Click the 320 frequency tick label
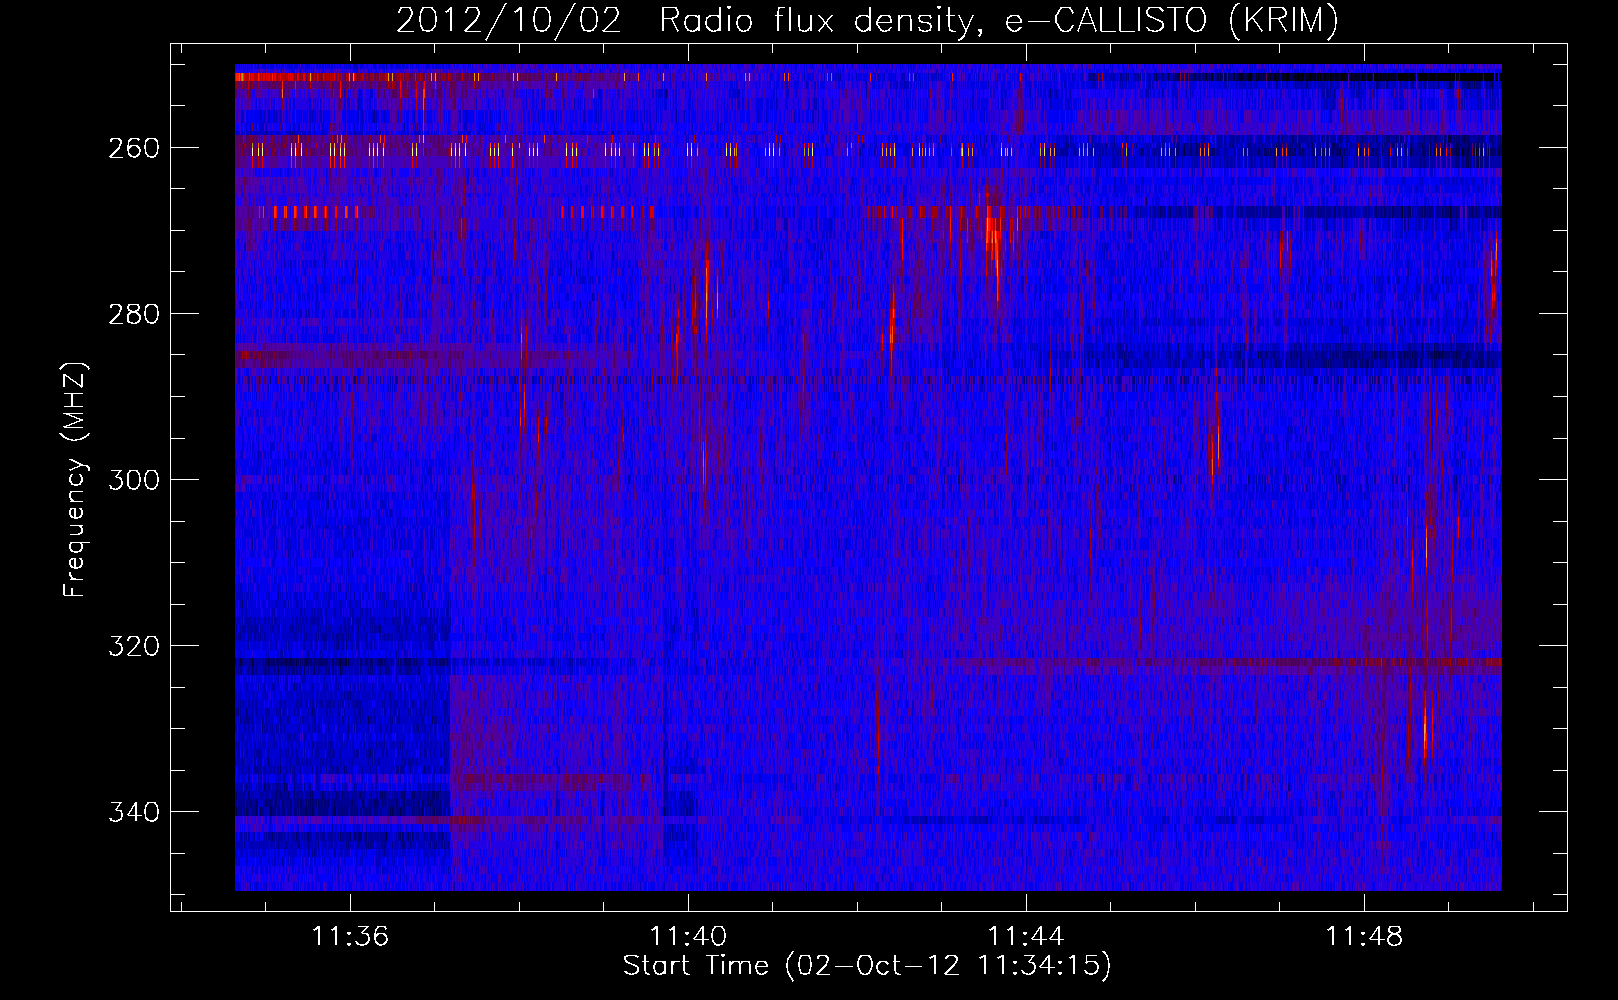The image size is (1618, 1000). pyautogui.click(x=134, y=646)
